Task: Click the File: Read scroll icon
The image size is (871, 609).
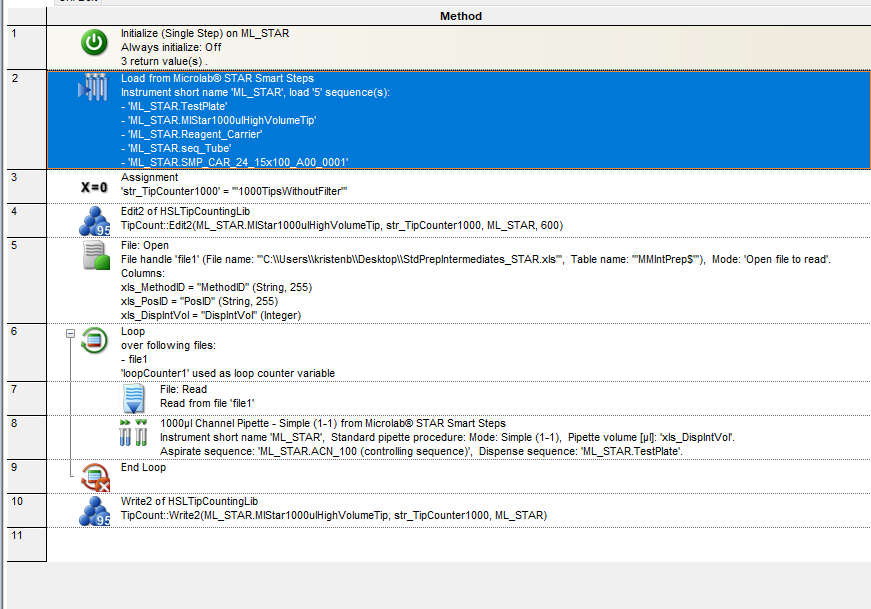Action: click(133, 398)
